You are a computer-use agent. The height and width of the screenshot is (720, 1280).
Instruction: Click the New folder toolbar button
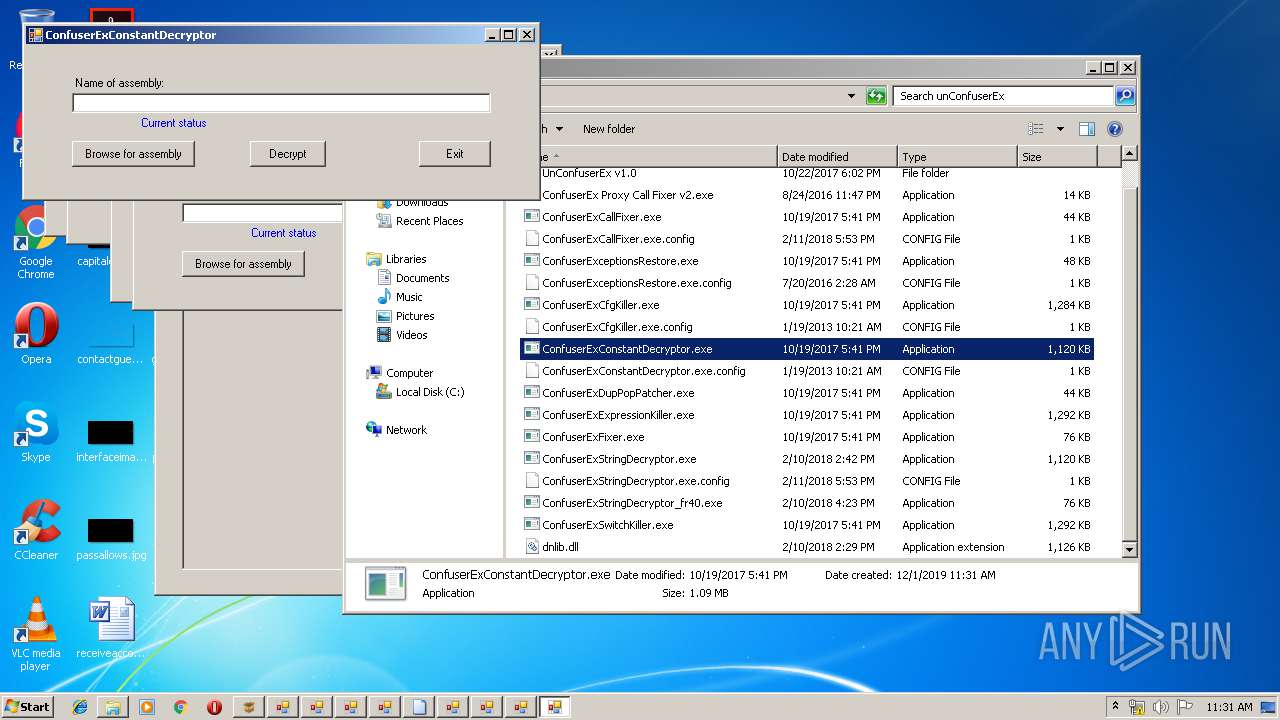[609, 129]
